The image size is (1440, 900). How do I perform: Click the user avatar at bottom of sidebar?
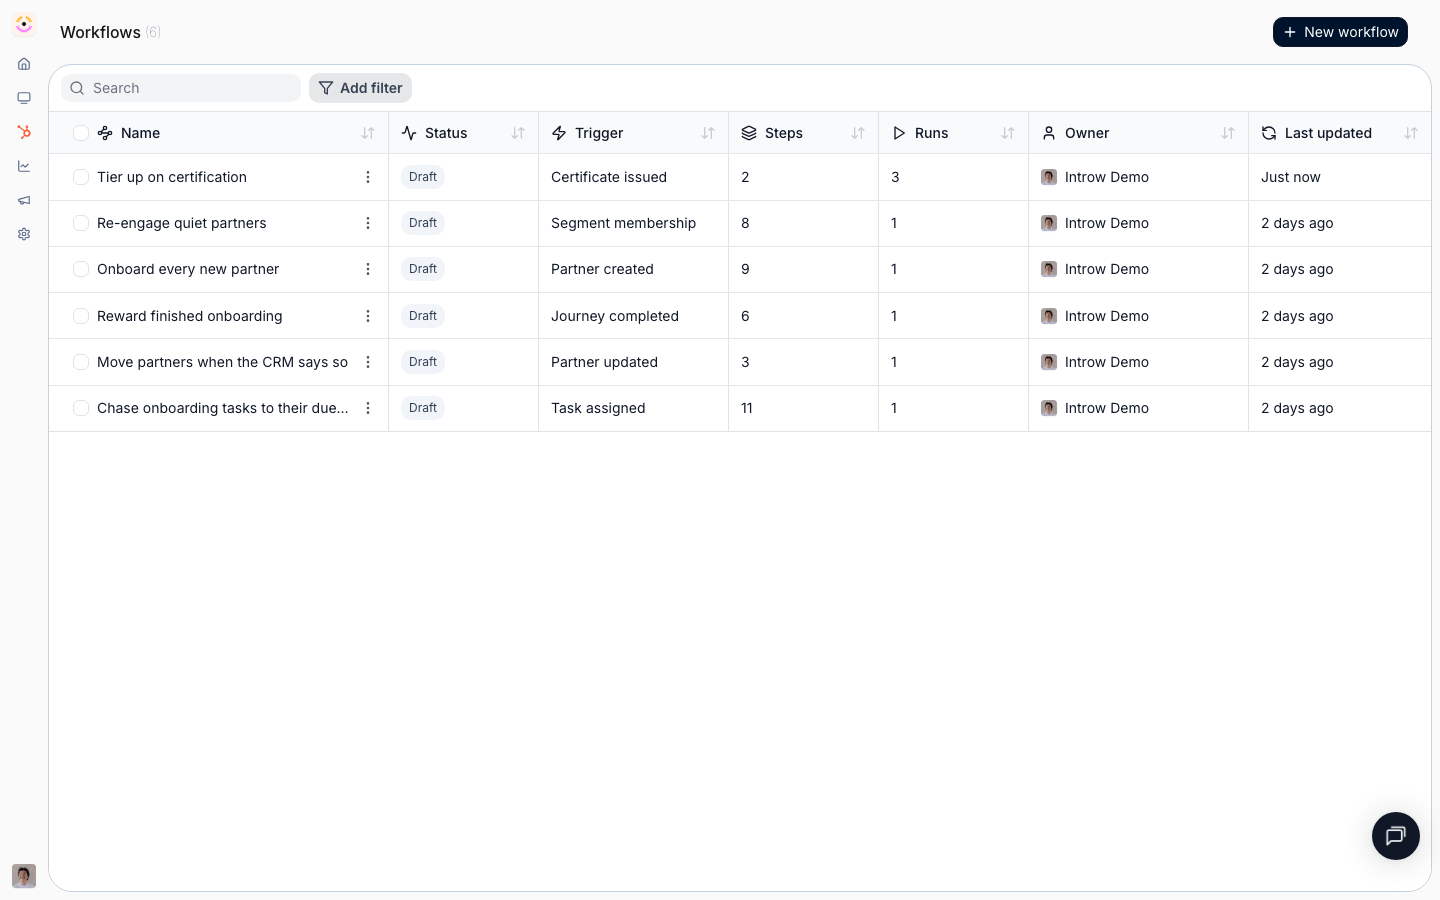click(x=24, y=876)
